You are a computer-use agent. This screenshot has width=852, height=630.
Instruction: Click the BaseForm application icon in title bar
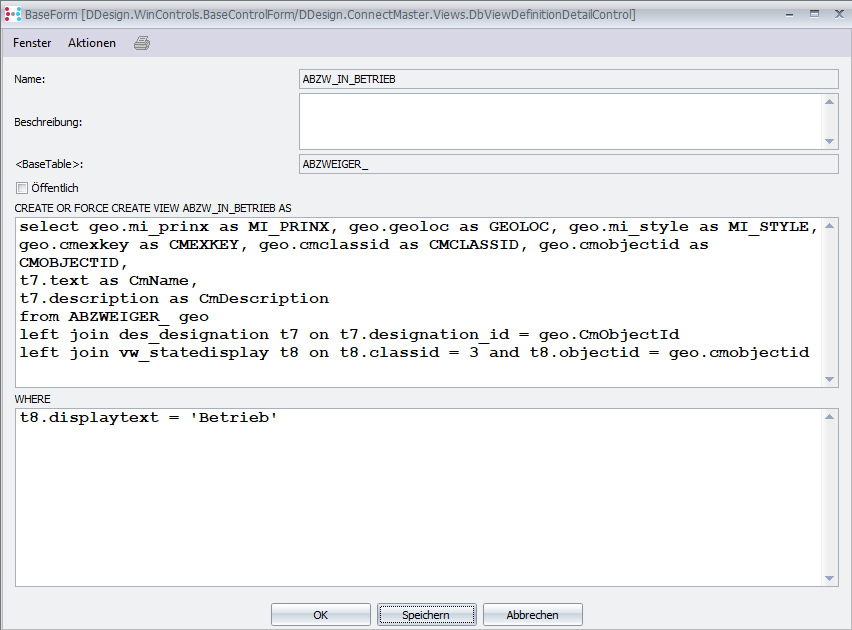pyautogui.click(x=12, y=14)
